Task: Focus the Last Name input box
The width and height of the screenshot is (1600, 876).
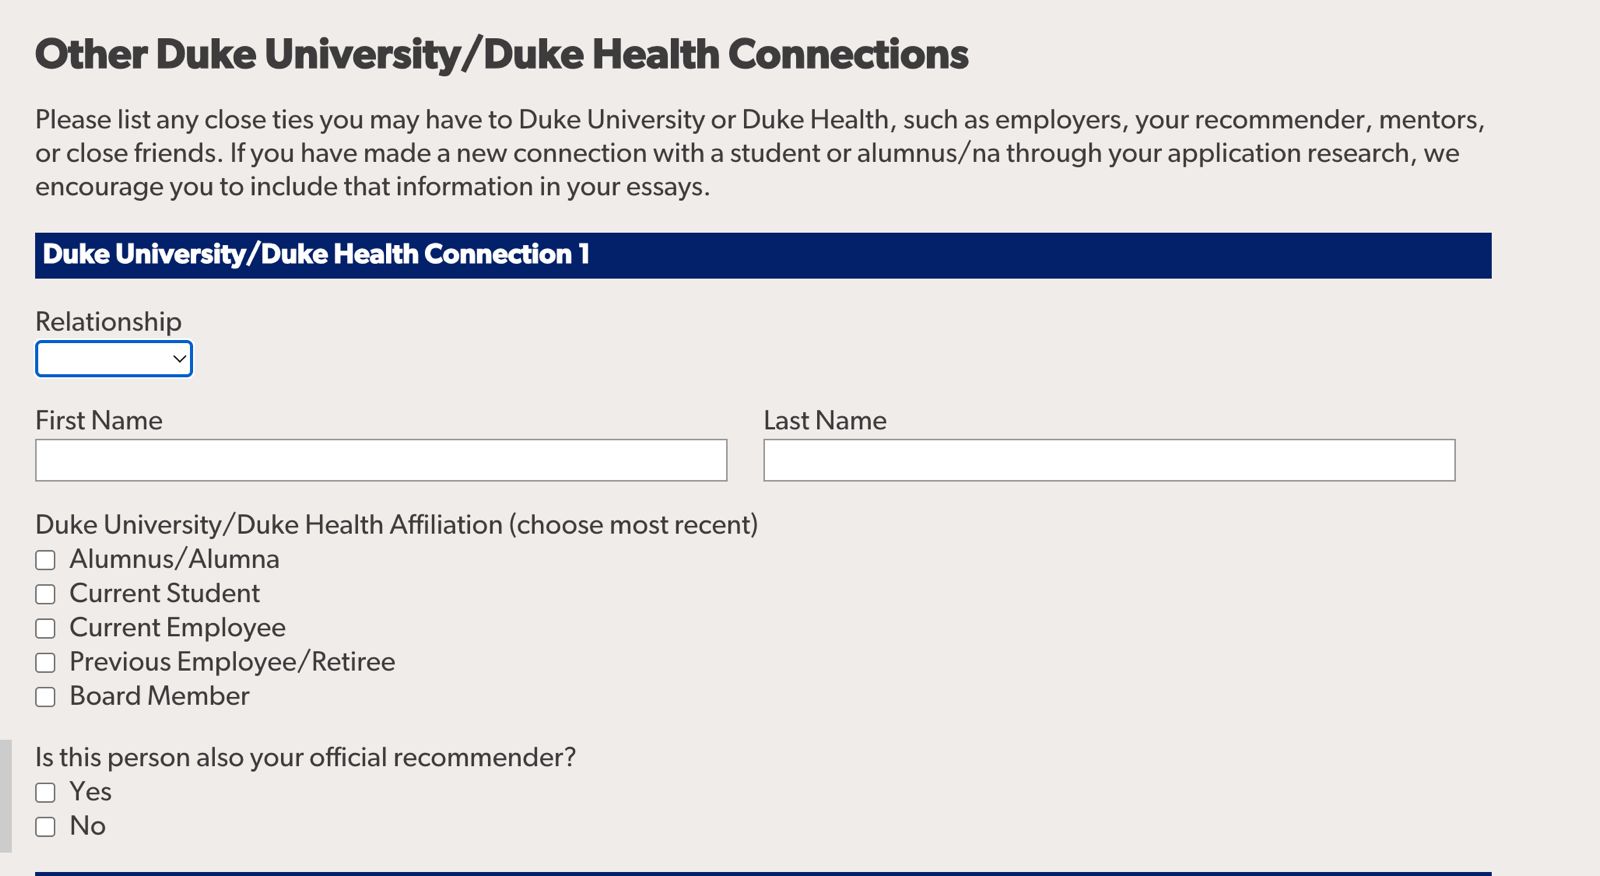Action: tap(1109, 460)
